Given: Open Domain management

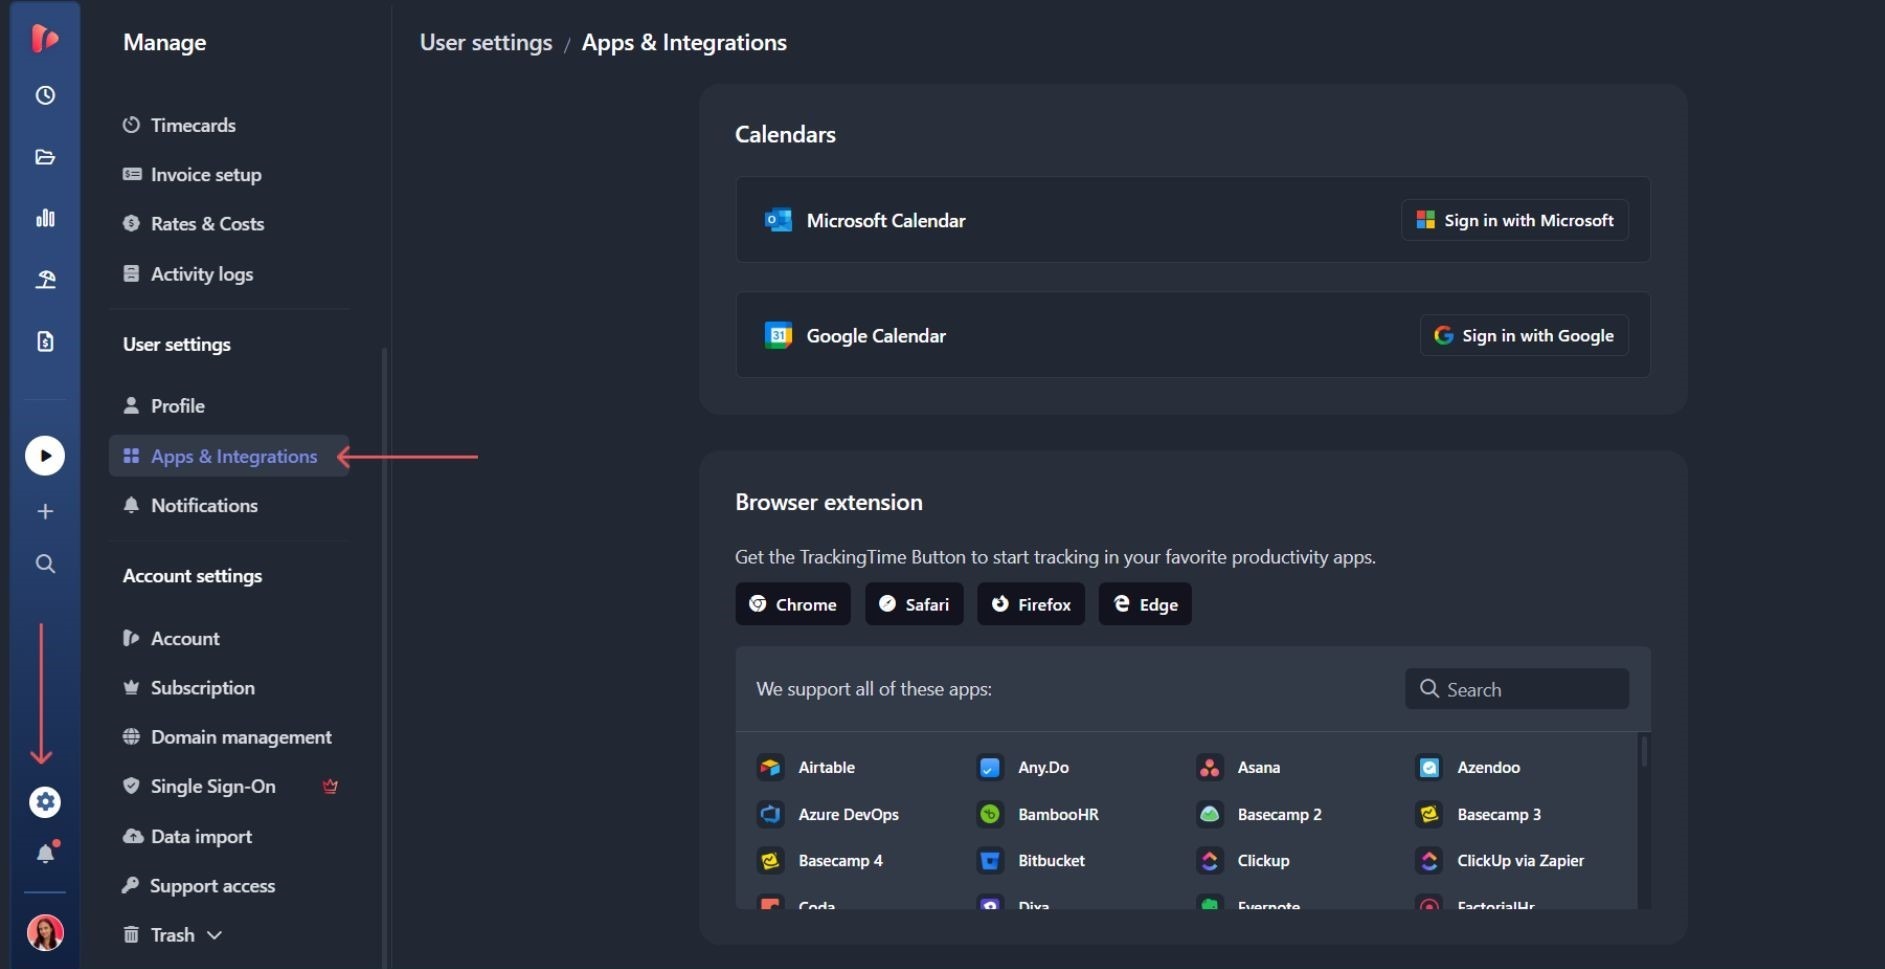Looking at the screenshot, I should click(227, 737).
